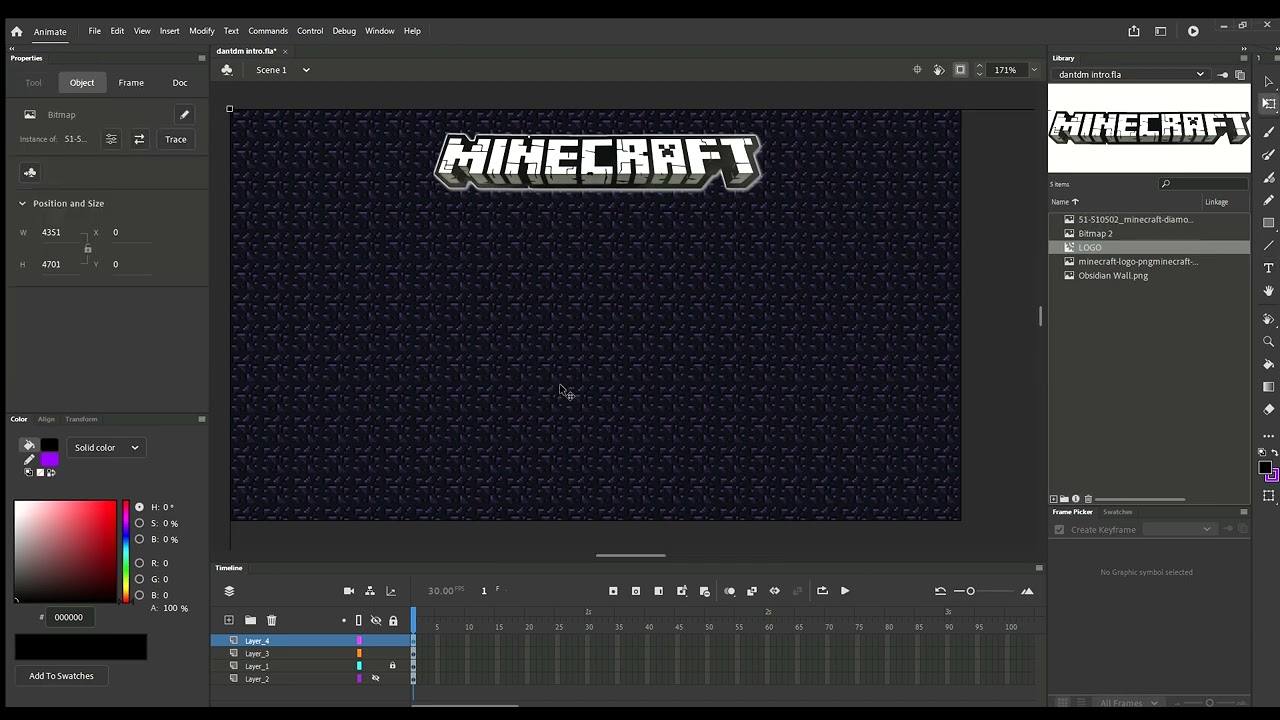Open layer depth graph icon
This screenshot has width=1280, height=720.
tap(391, 591)
